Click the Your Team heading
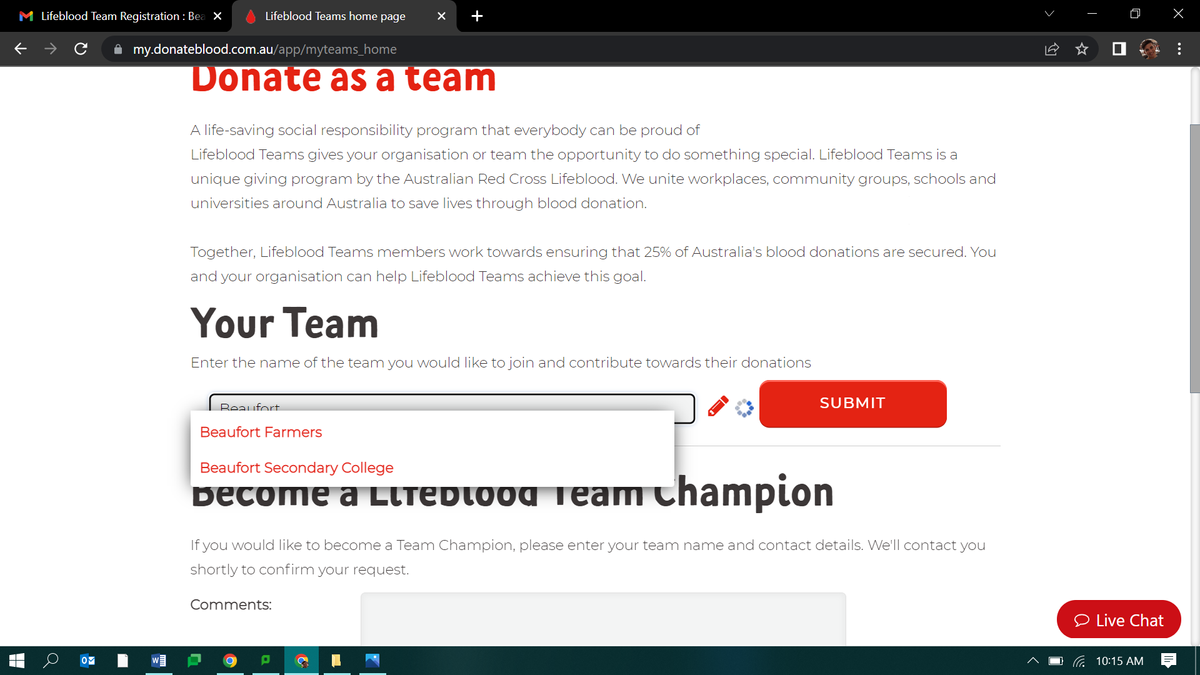The image size is (1200, 675). (x=285, y=324)
